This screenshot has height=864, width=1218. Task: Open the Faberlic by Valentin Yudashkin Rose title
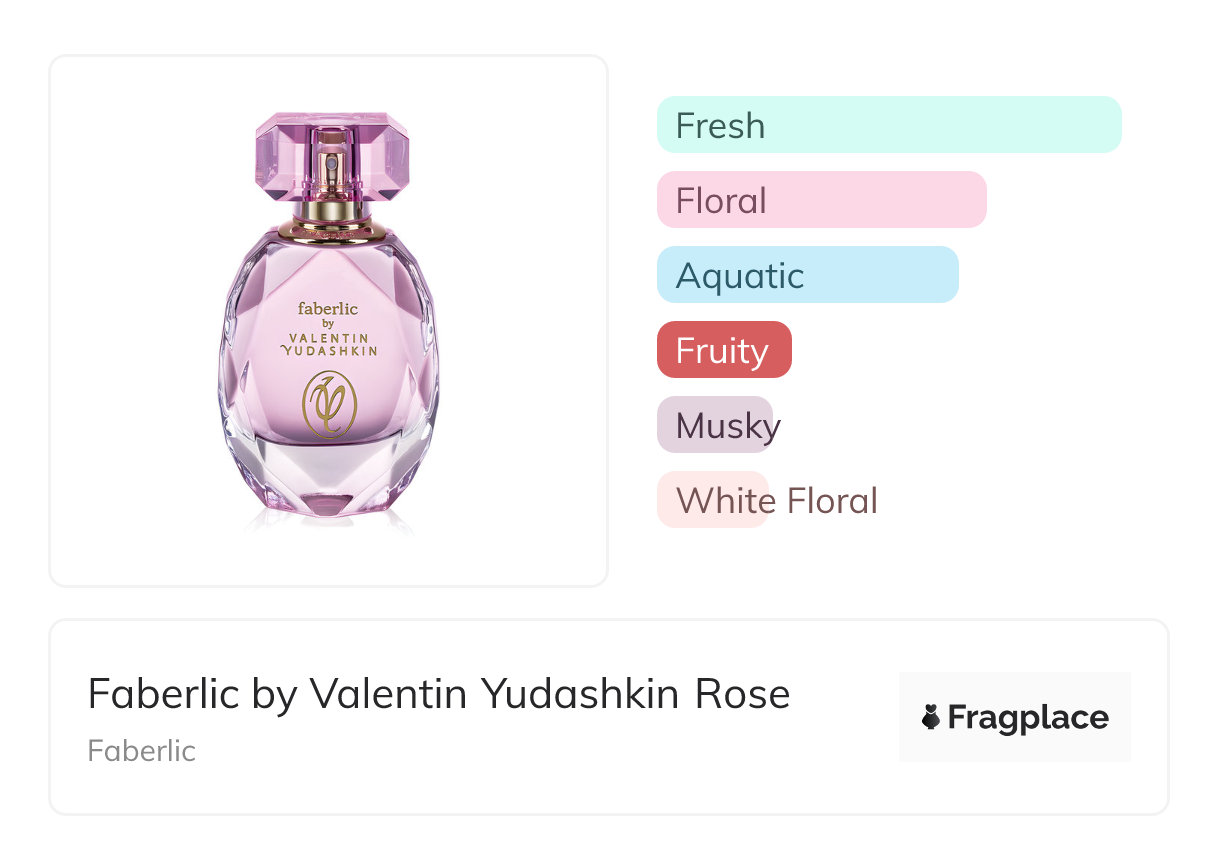(438, 694)
